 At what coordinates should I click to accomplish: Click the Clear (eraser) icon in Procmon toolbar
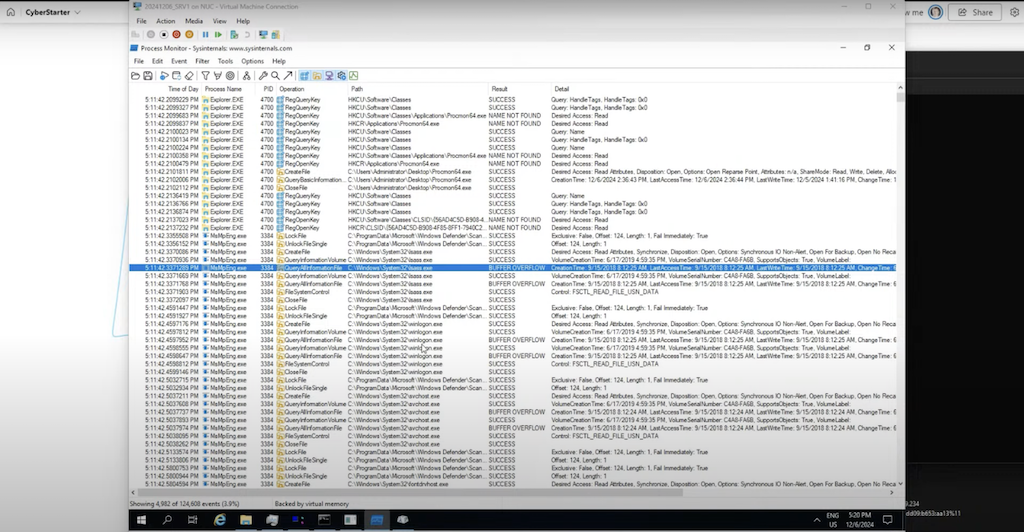189,75
